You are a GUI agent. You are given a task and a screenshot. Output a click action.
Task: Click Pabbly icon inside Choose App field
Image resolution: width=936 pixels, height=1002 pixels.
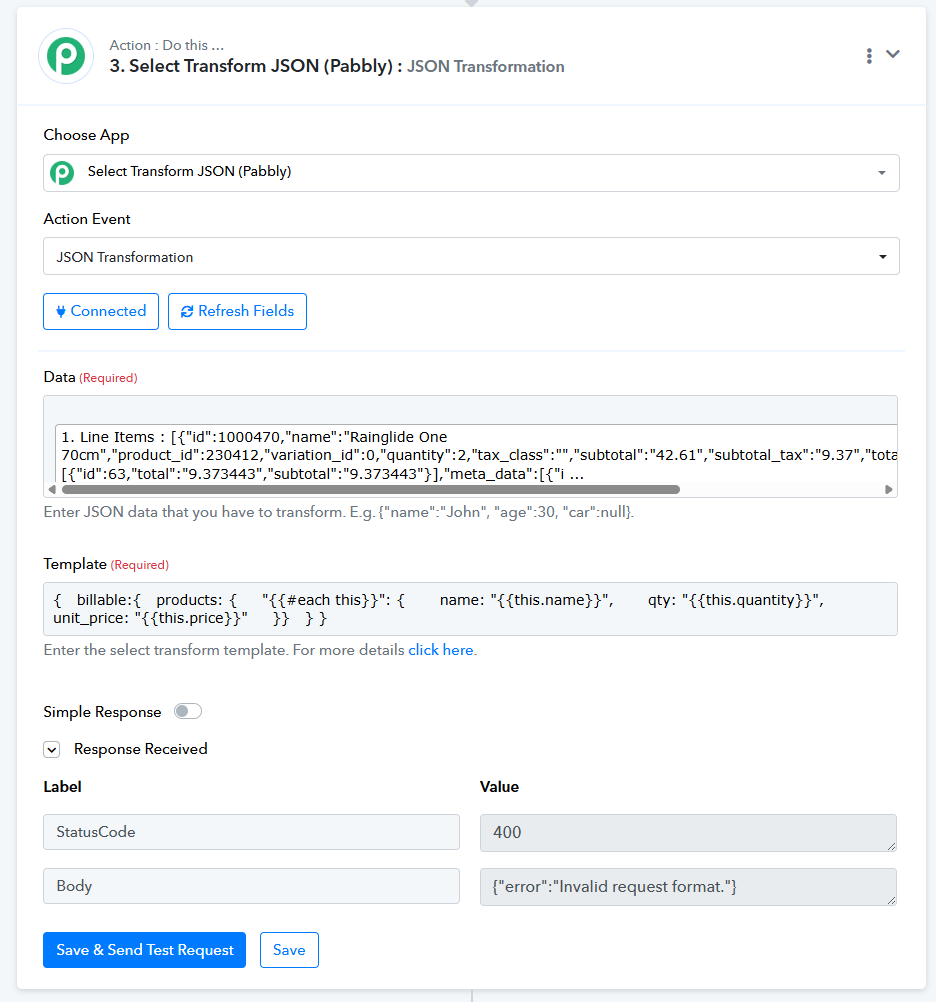(x=62, y=173)
